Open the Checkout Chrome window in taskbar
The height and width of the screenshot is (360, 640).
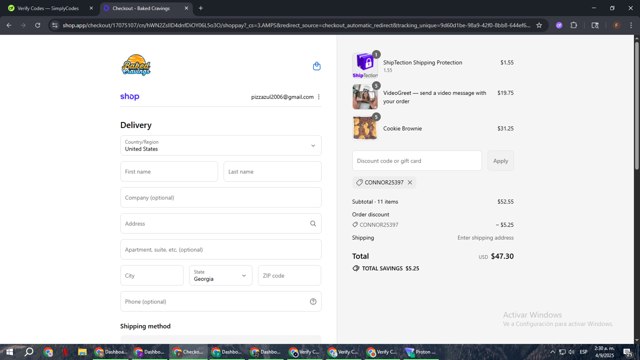[x=188, y=352]
